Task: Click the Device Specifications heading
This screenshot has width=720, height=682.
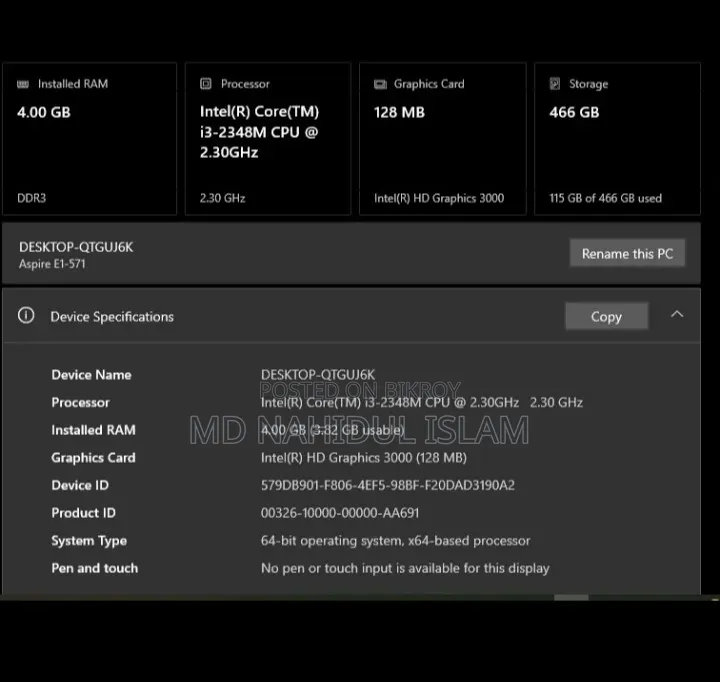Action: [x=112, y=317]
